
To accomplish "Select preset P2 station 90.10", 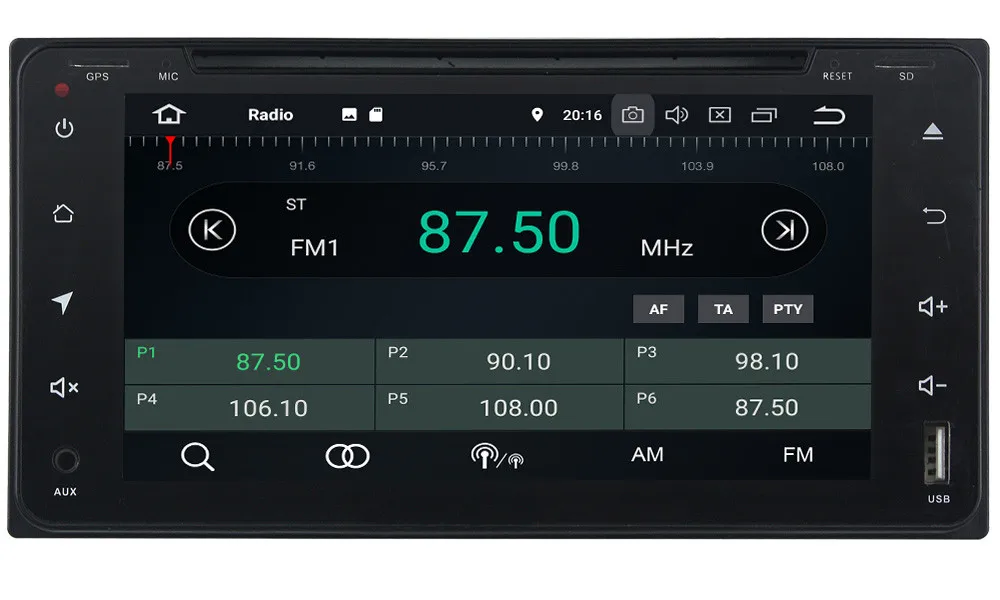I will (x=498, y=361).
